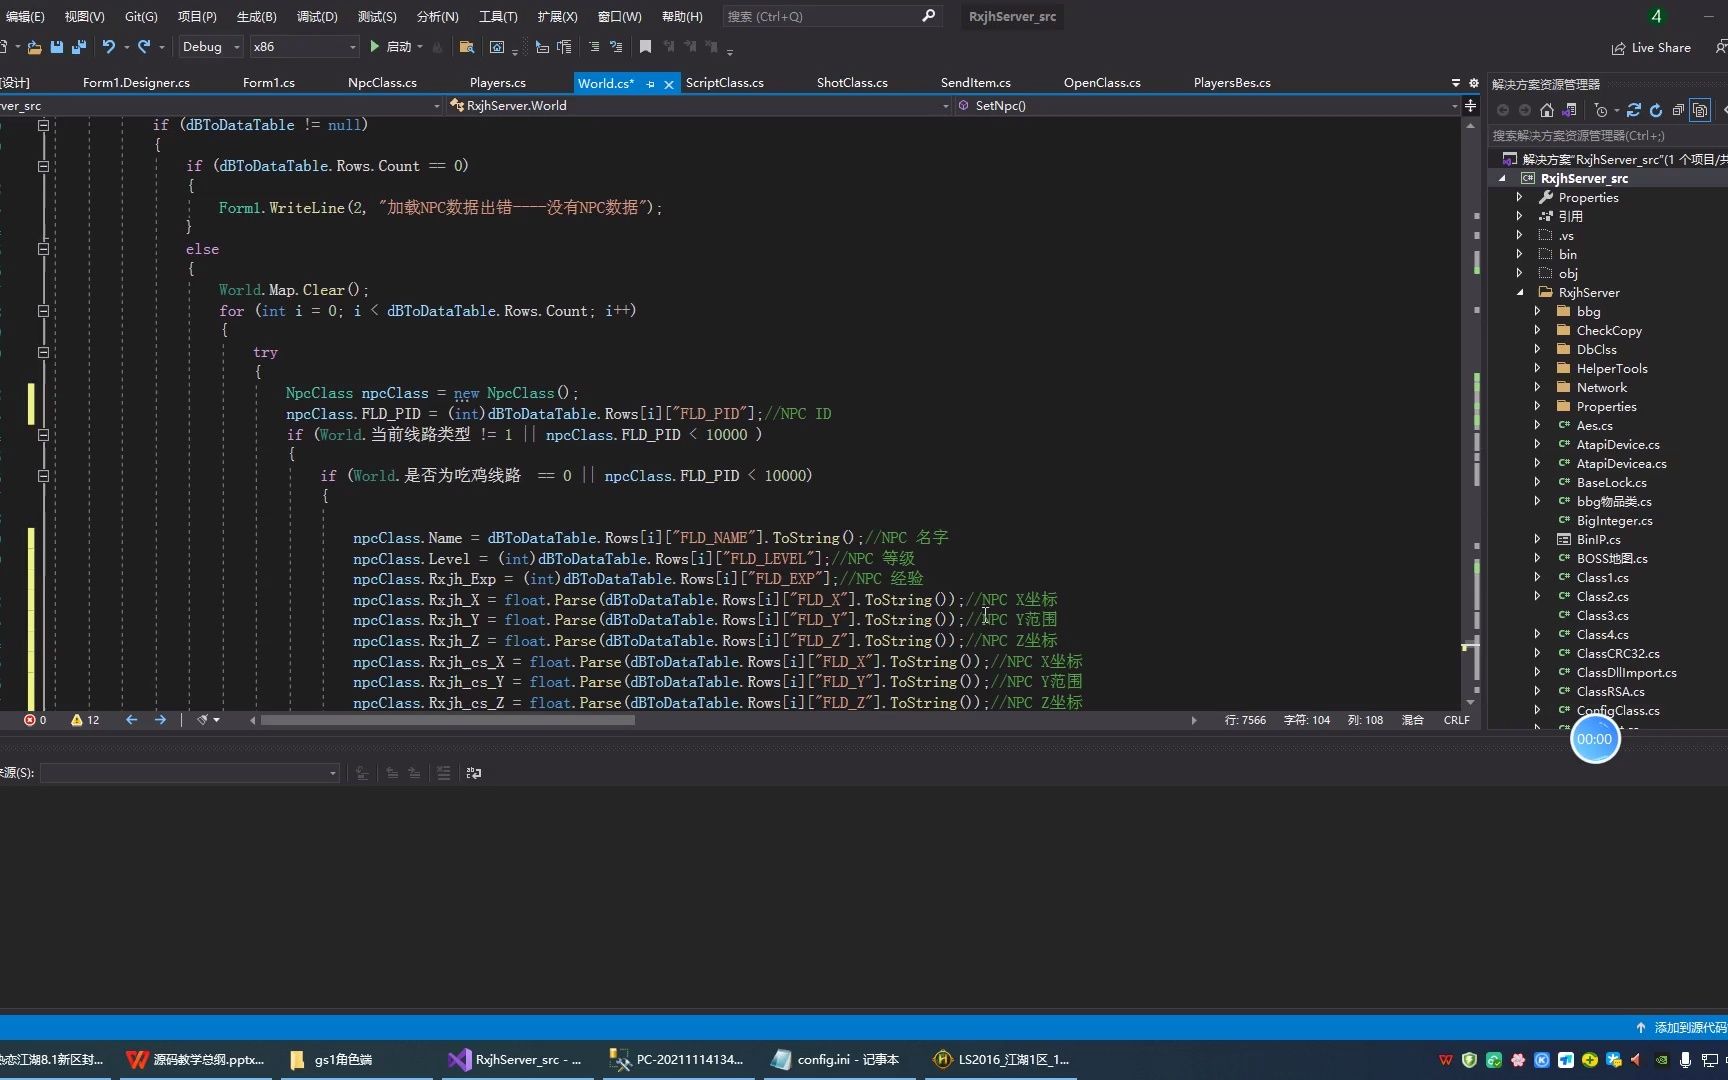Open the x86 platform dropdown
Screen dimensions: 1728x1080
click(x=304, y=47)
